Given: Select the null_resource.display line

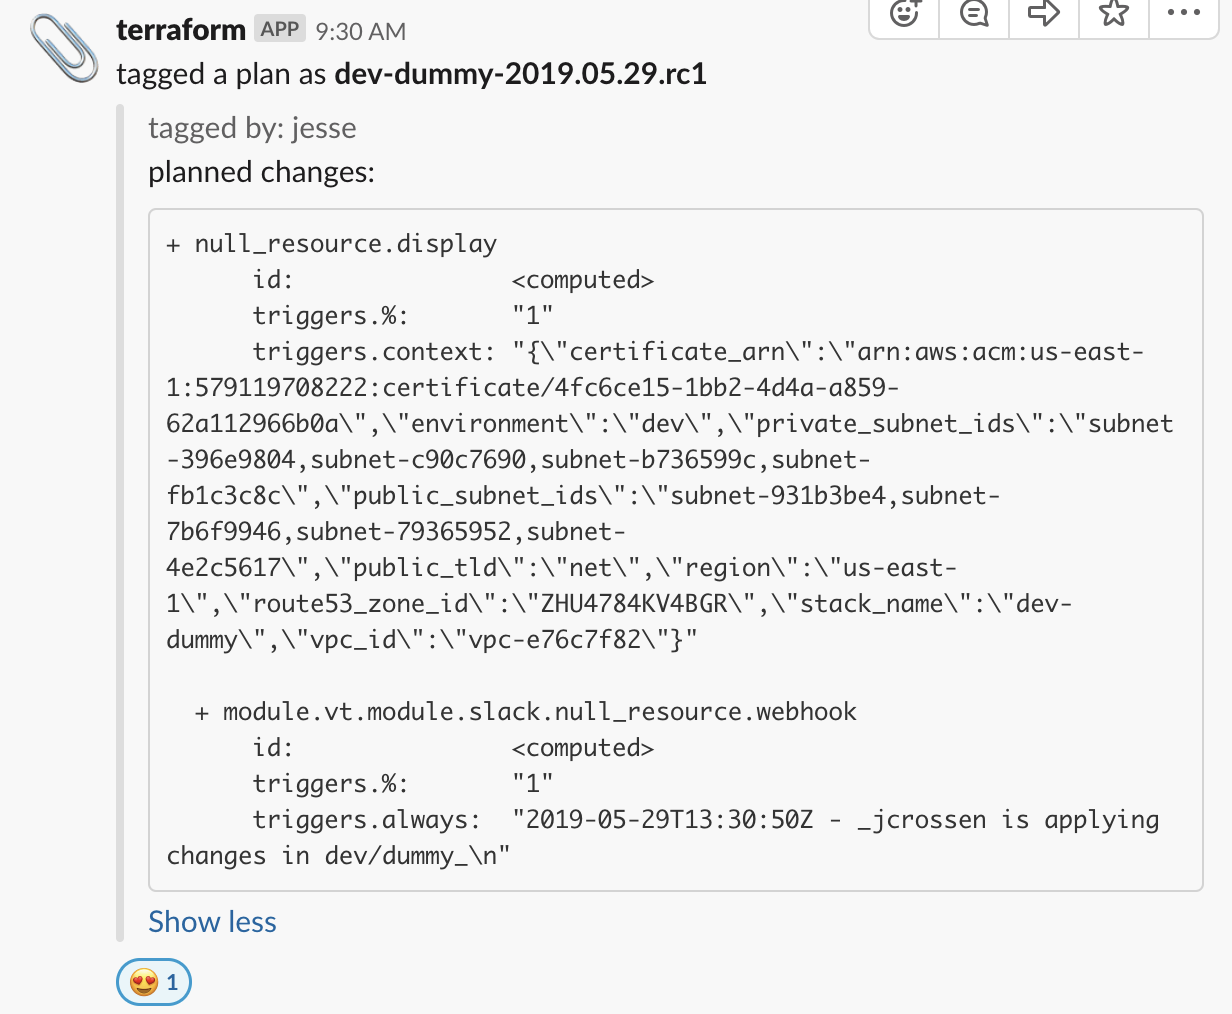Looking at the screenshot, I should (x=332, y=244).
